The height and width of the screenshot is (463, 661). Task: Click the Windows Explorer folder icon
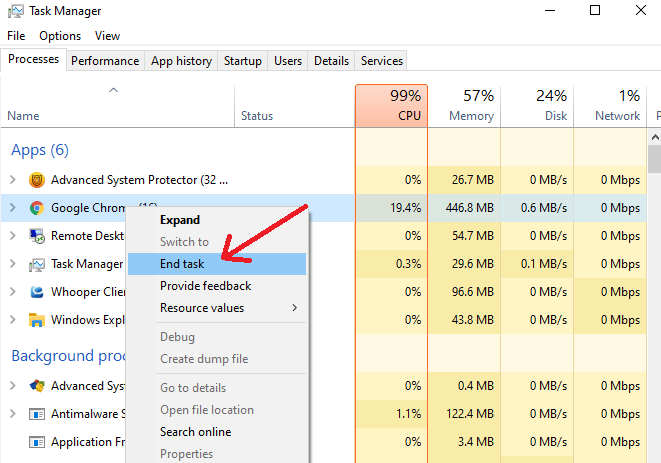(37, 320)
